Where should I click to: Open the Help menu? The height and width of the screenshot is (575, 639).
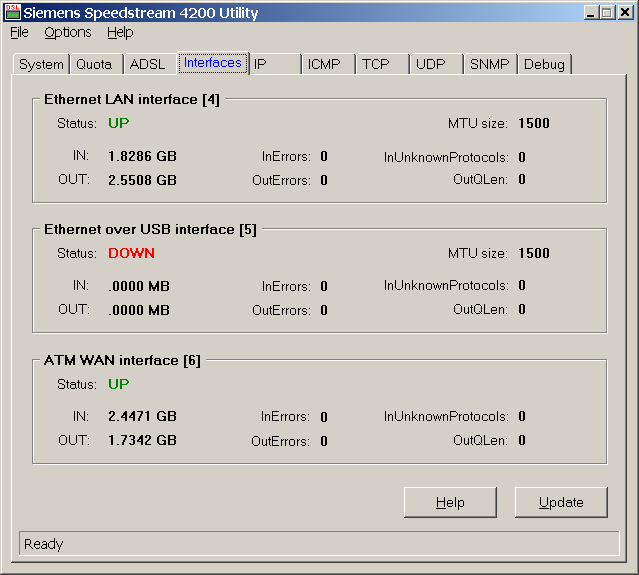point(120,32)
